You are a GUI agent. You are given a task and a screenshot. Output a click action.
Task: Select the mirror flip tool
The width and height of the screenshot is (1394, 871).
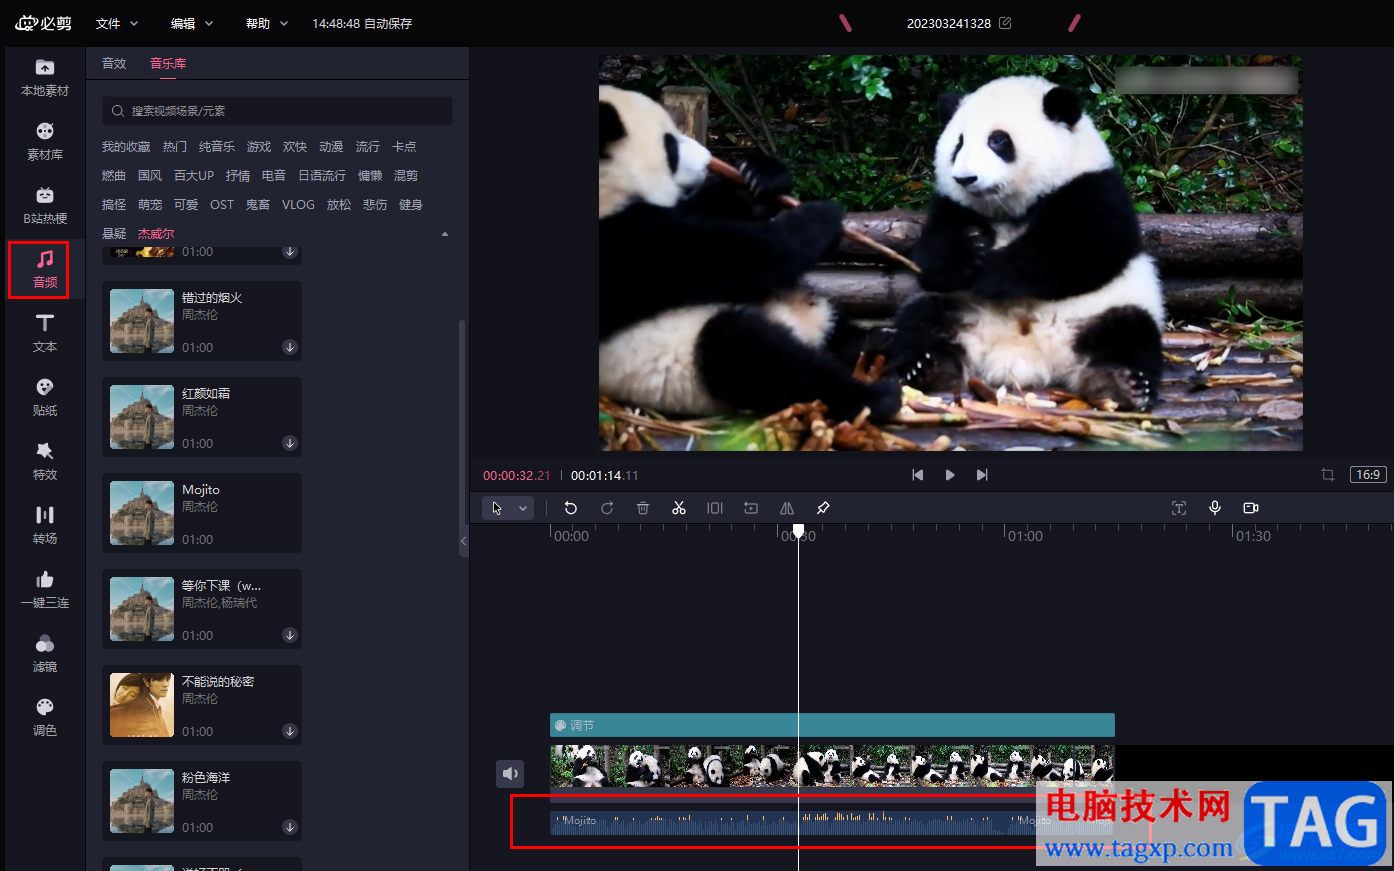tap(787, 508)
